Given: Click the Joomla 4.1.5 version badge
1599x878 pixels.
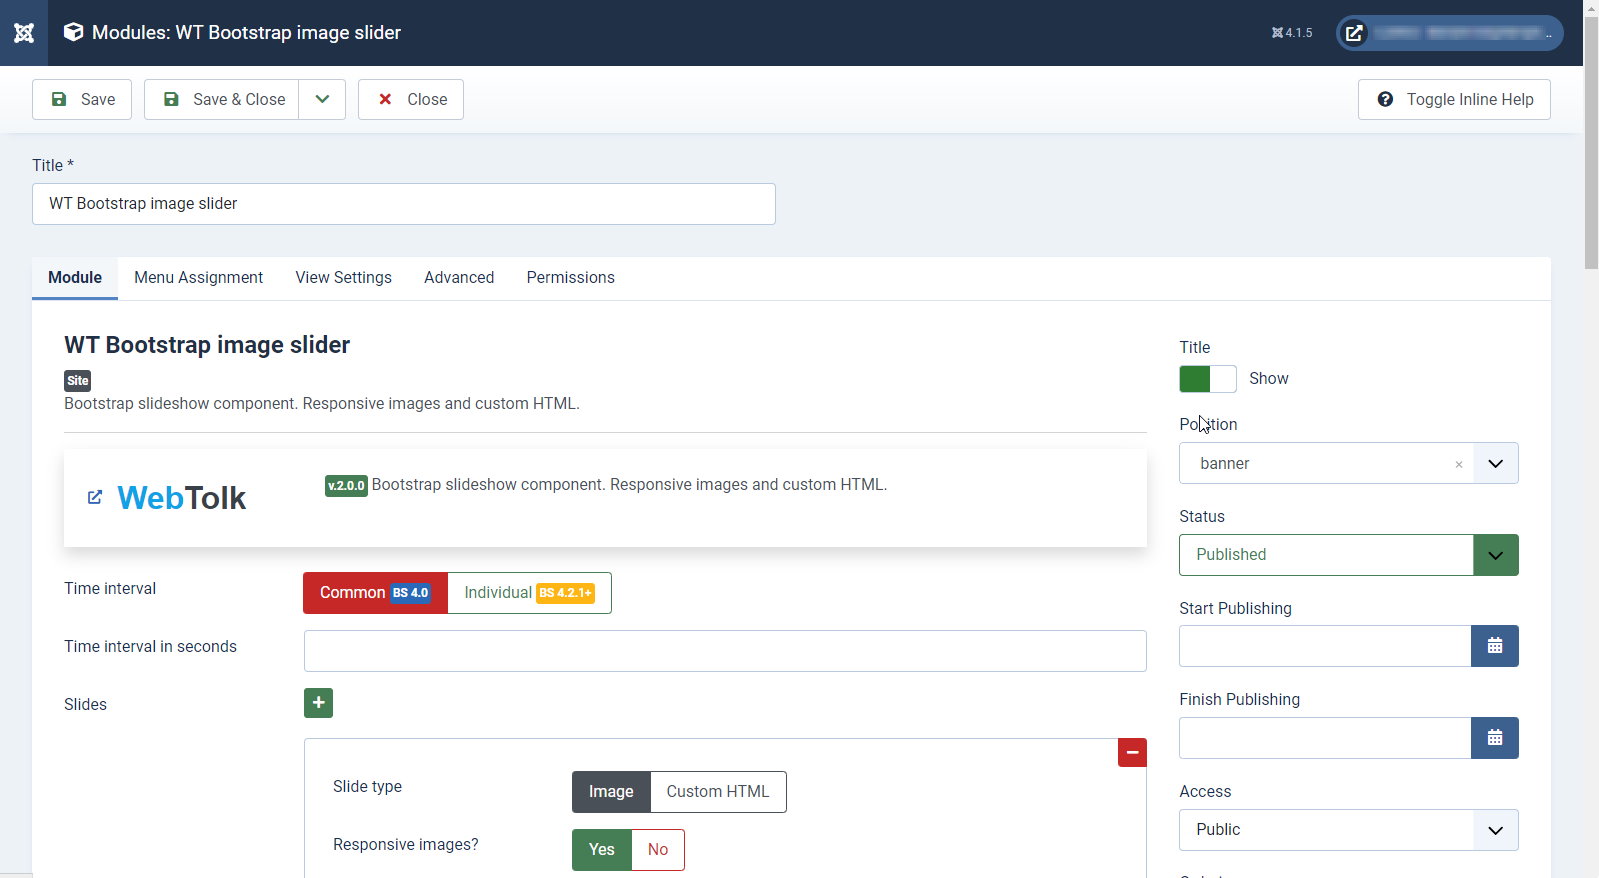Looking at the screenshot, I should coord(1292,33).
